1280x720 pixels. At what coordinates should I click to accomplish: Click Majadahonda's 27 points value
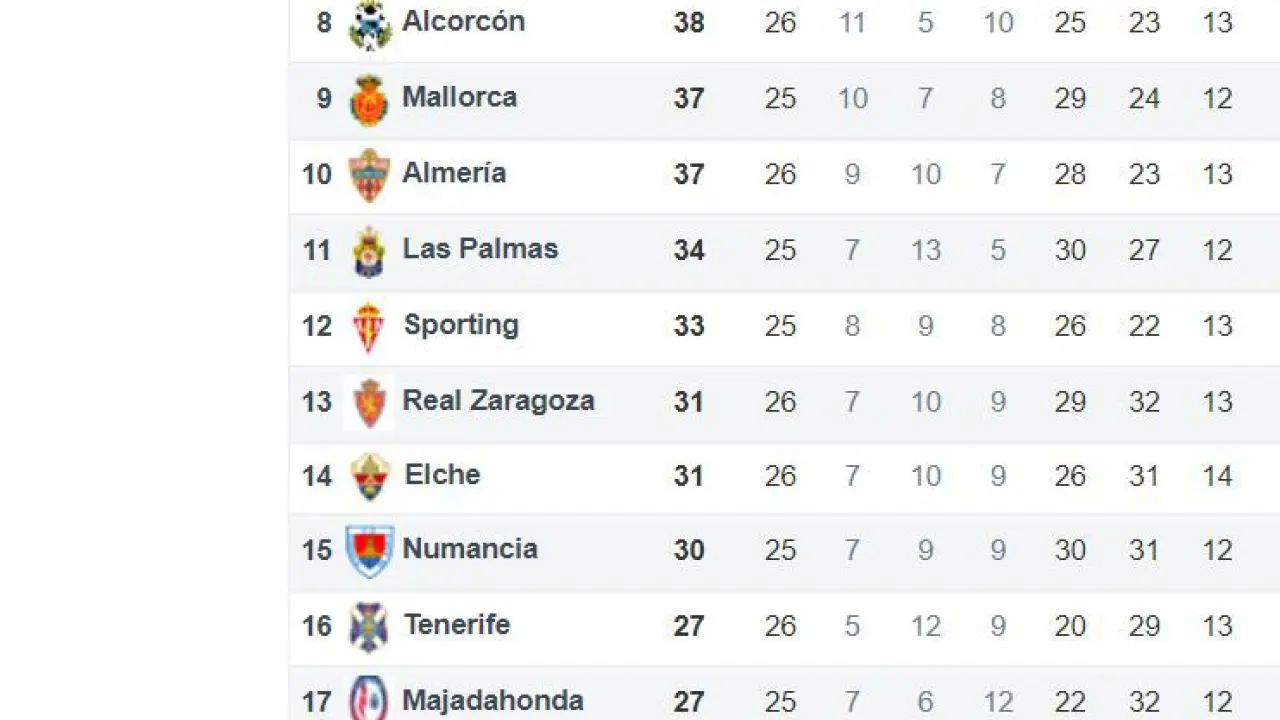coord(689,702)
